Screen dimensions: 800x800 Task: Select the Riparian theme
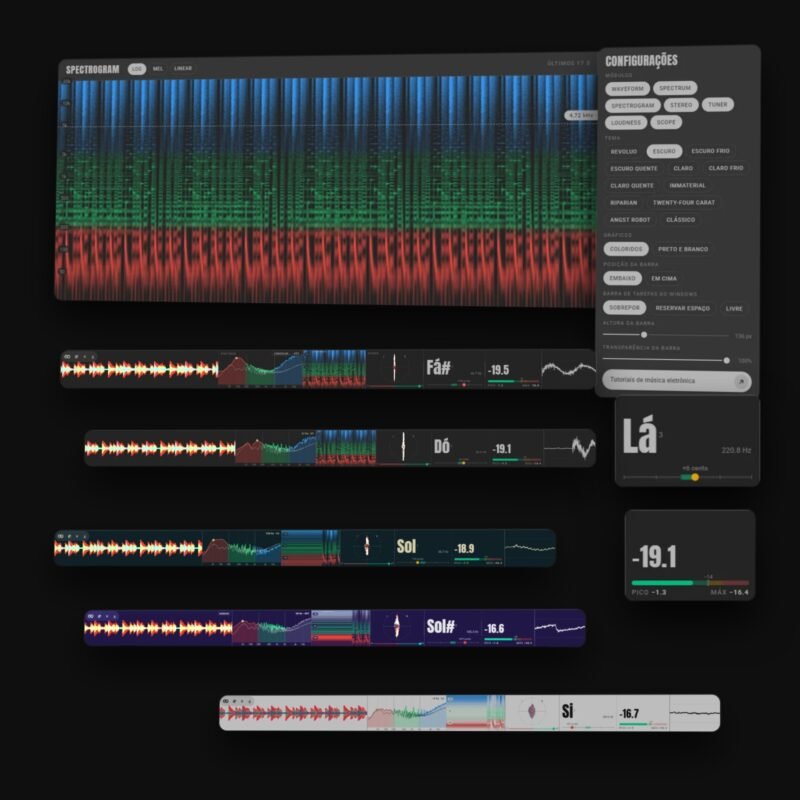pyautogui.click(x=623, y=203)
